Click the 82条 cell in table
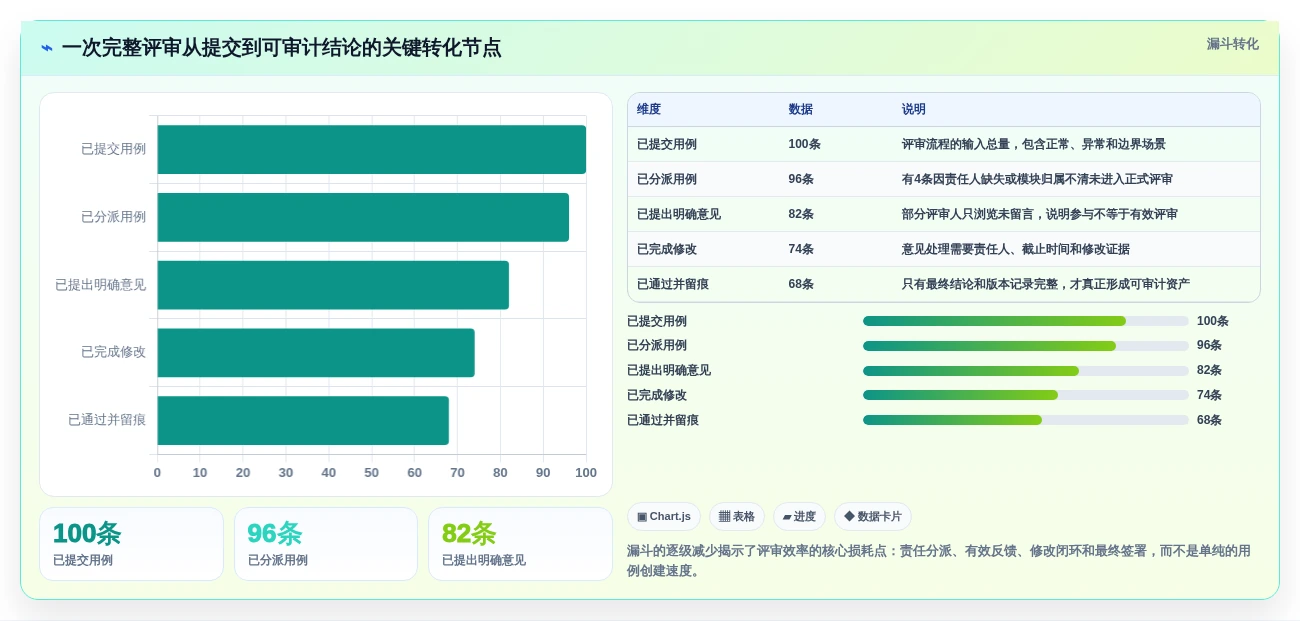 click(801, 214)
